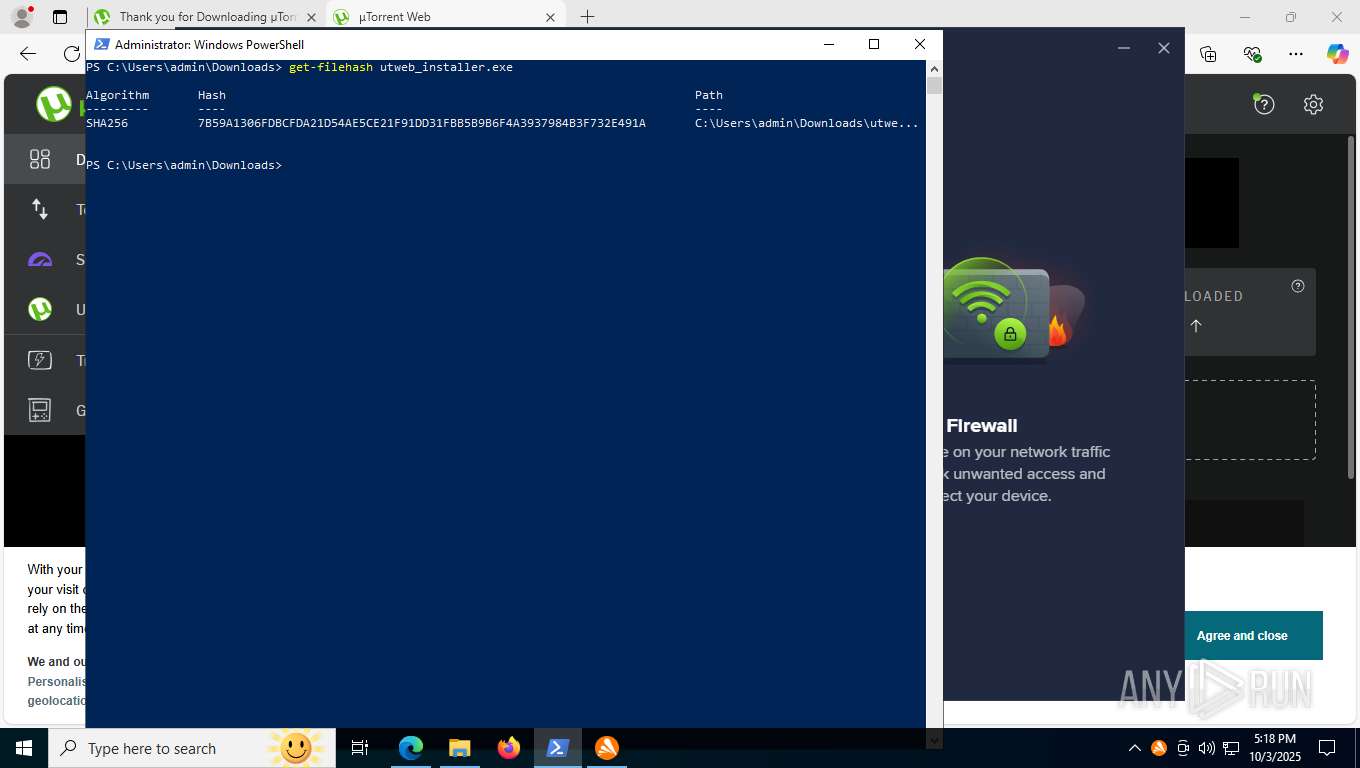Close the µTorrent Web tab

pyautogui.click(x=550, y=17)
